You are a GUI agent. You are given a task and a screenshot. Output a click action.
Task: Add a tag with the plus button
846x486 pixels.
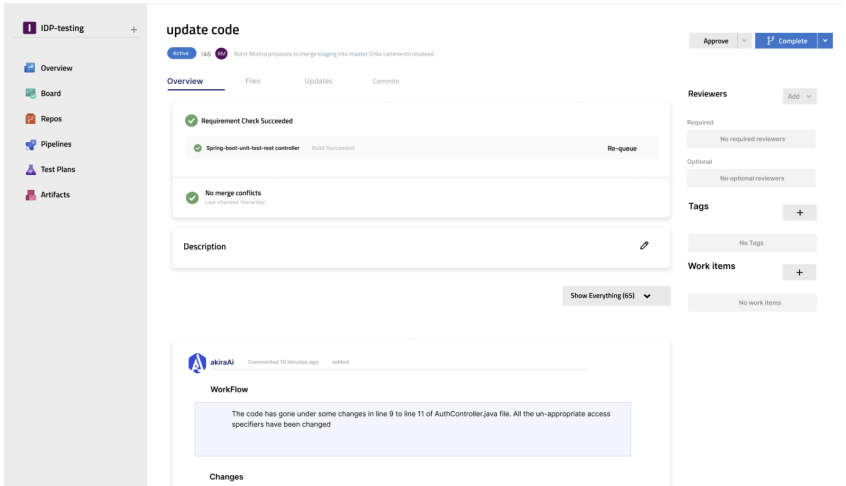799,213
